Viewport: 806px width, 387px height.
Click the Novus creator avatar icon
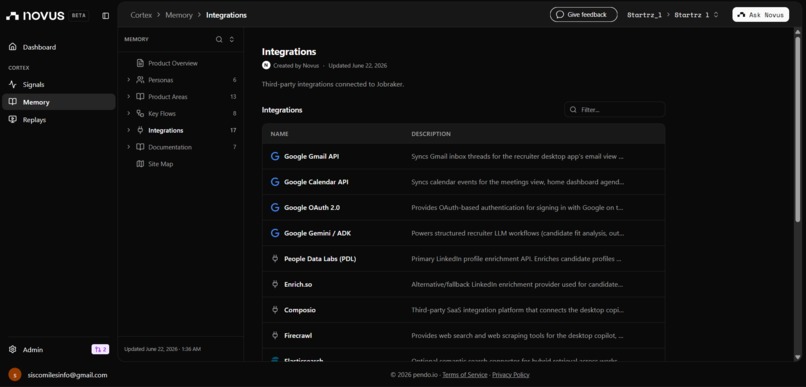pos(266,65)
